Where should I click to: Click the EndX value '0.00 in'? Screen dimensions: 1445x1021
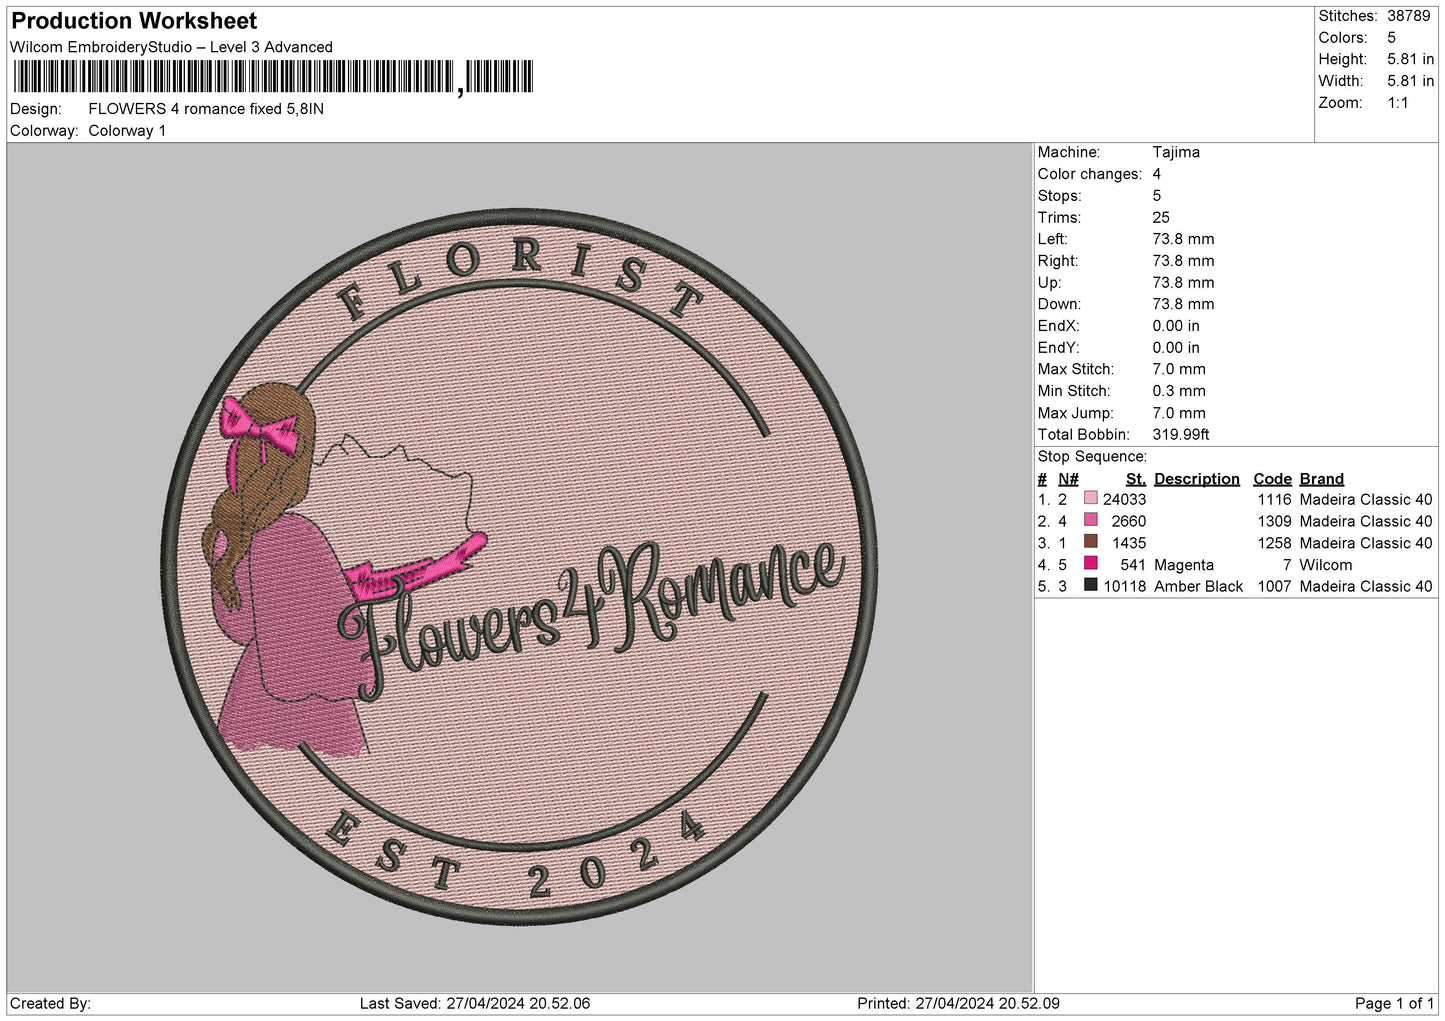pos(1176,326)
